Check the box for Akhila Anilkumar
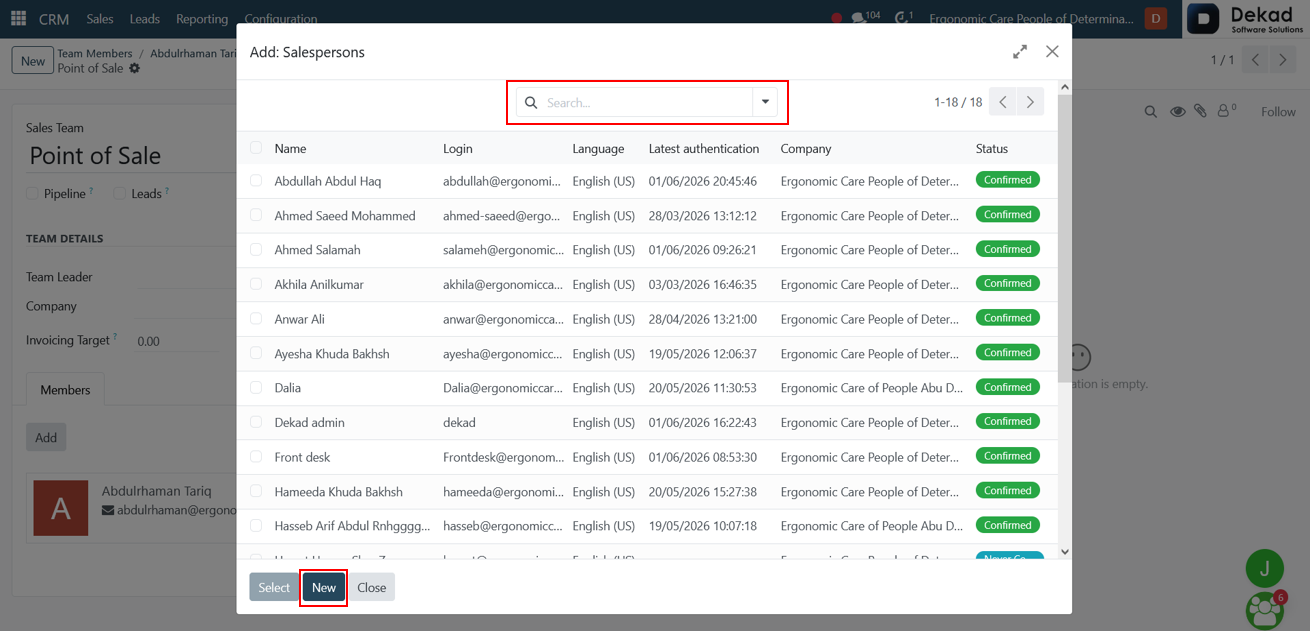Screen dimensions: 1310x631 (x=256, y=284)
